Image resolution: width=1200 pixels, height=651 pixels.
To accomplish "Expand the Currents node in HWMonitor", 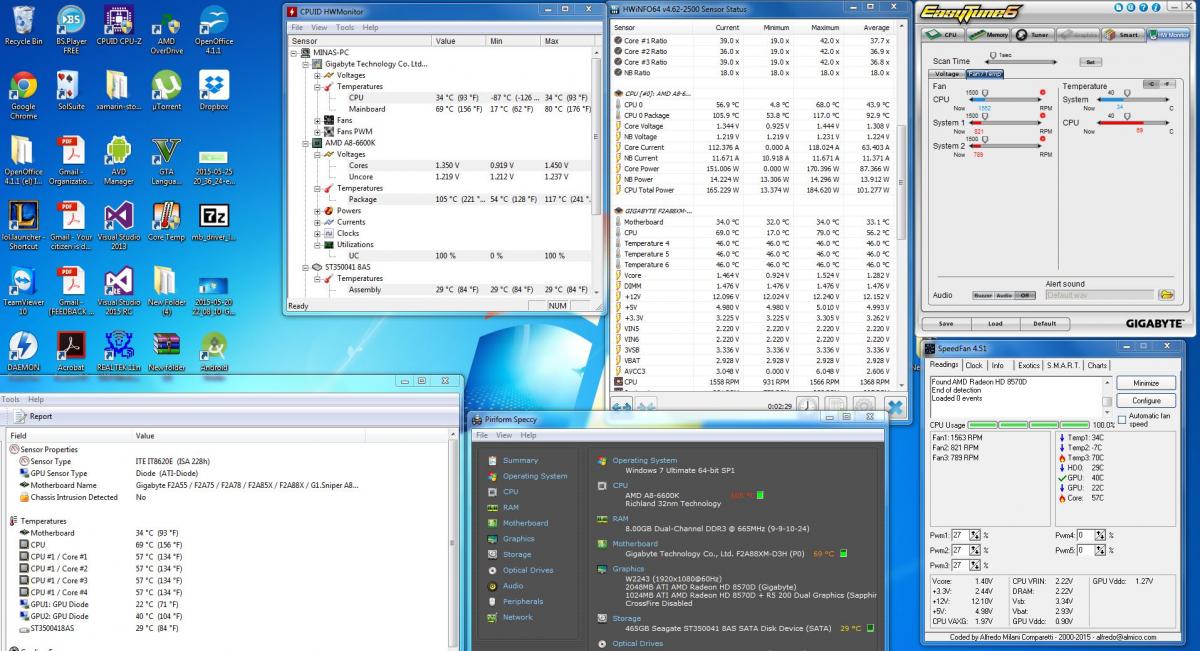I will (318, 222).
